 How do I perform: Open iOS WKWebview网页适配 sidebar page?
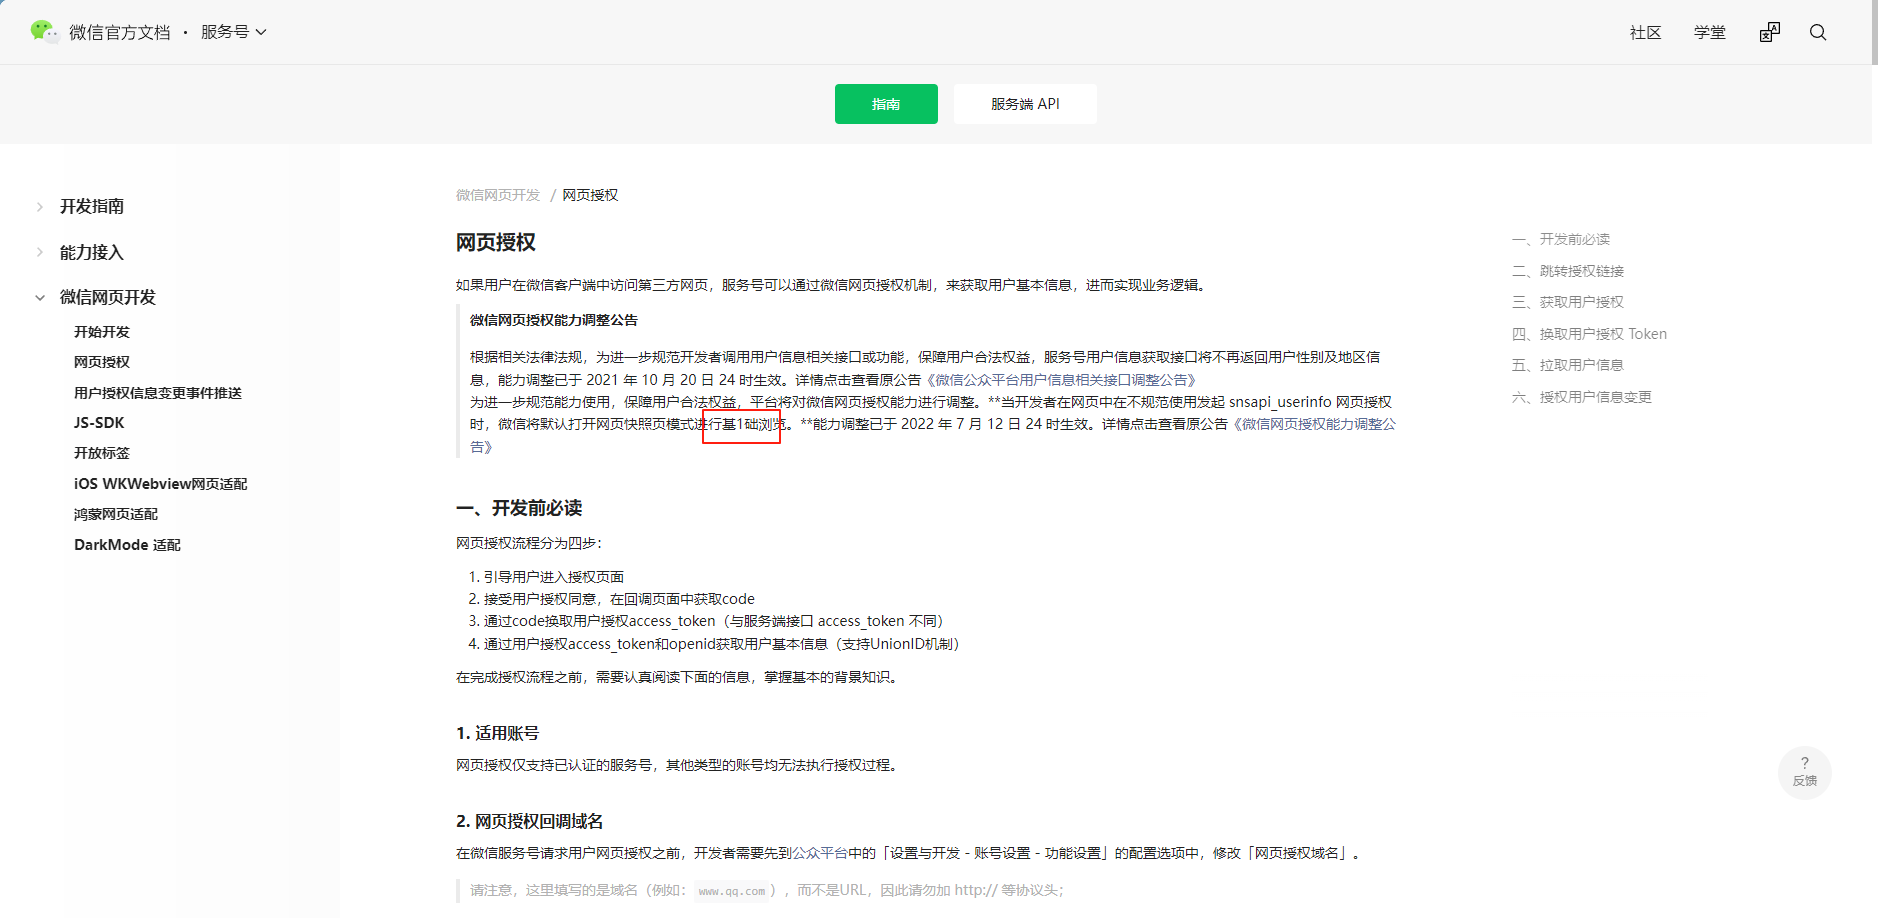[161, 484]
